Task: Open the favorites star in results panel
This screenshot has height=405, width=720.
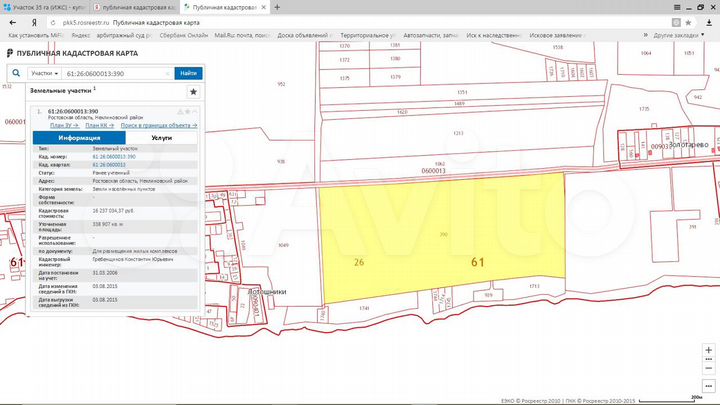Action: [x=193, y=91]
